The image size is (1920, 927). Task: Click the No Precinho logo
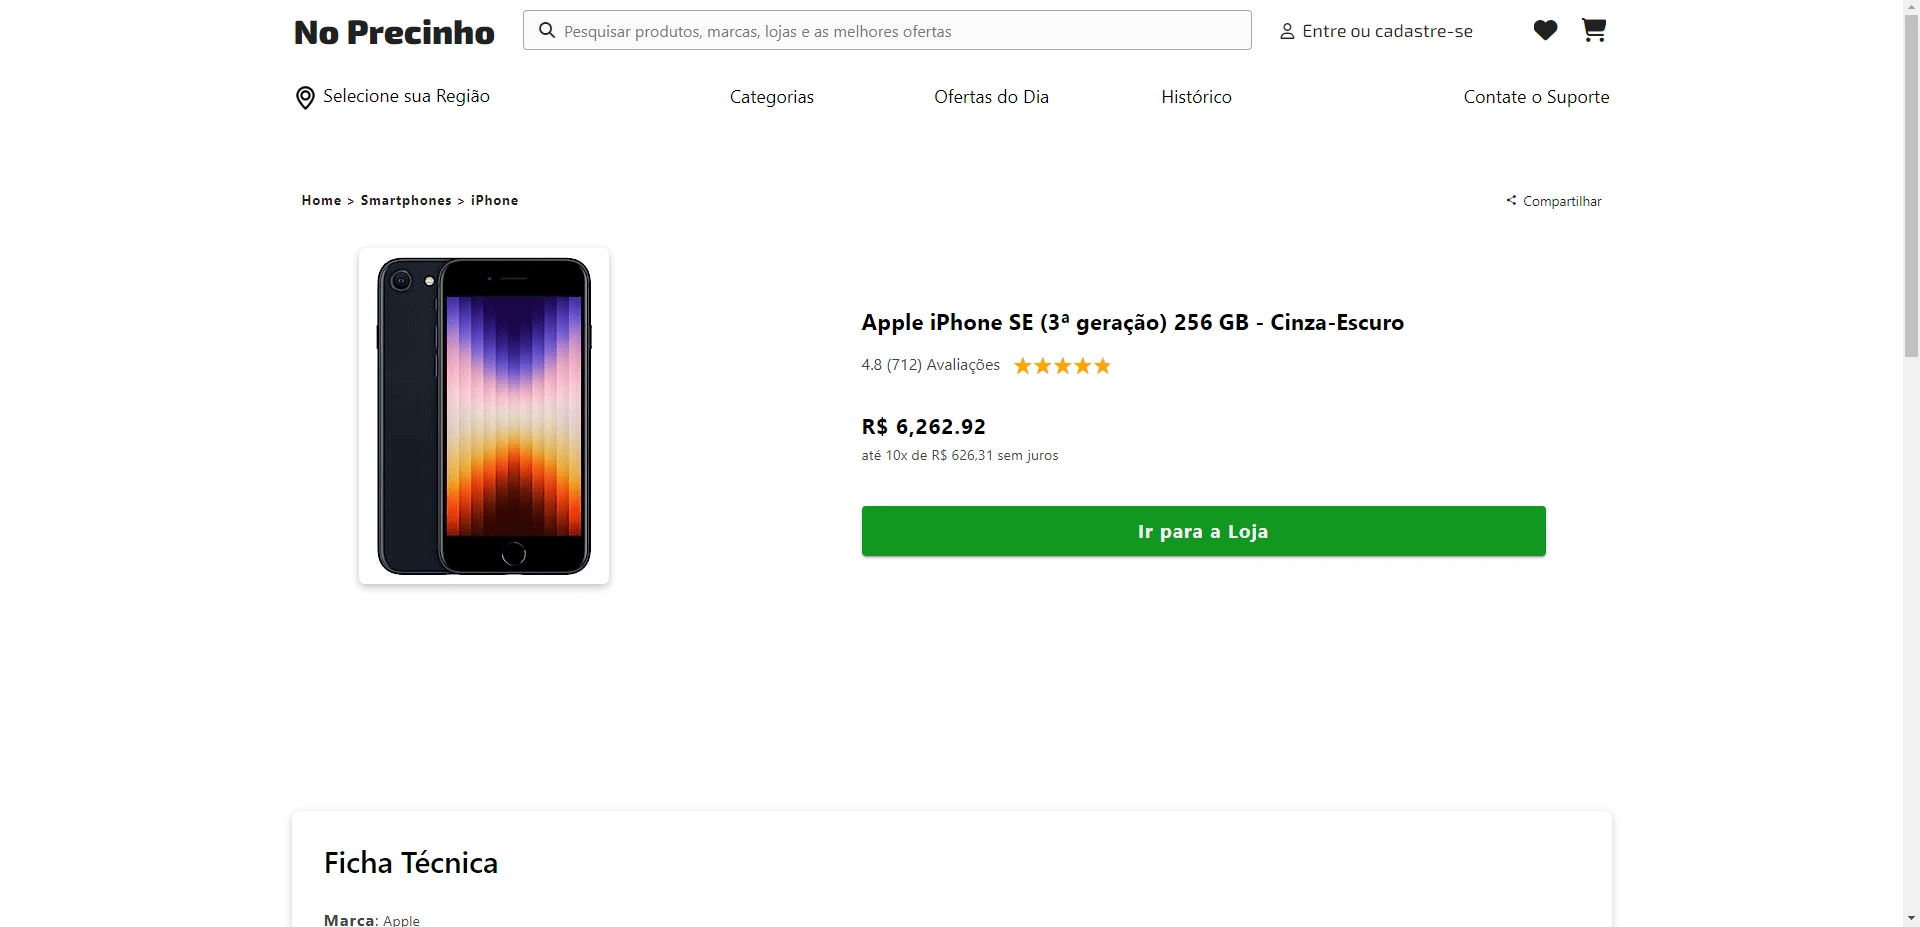coord(394,33)
